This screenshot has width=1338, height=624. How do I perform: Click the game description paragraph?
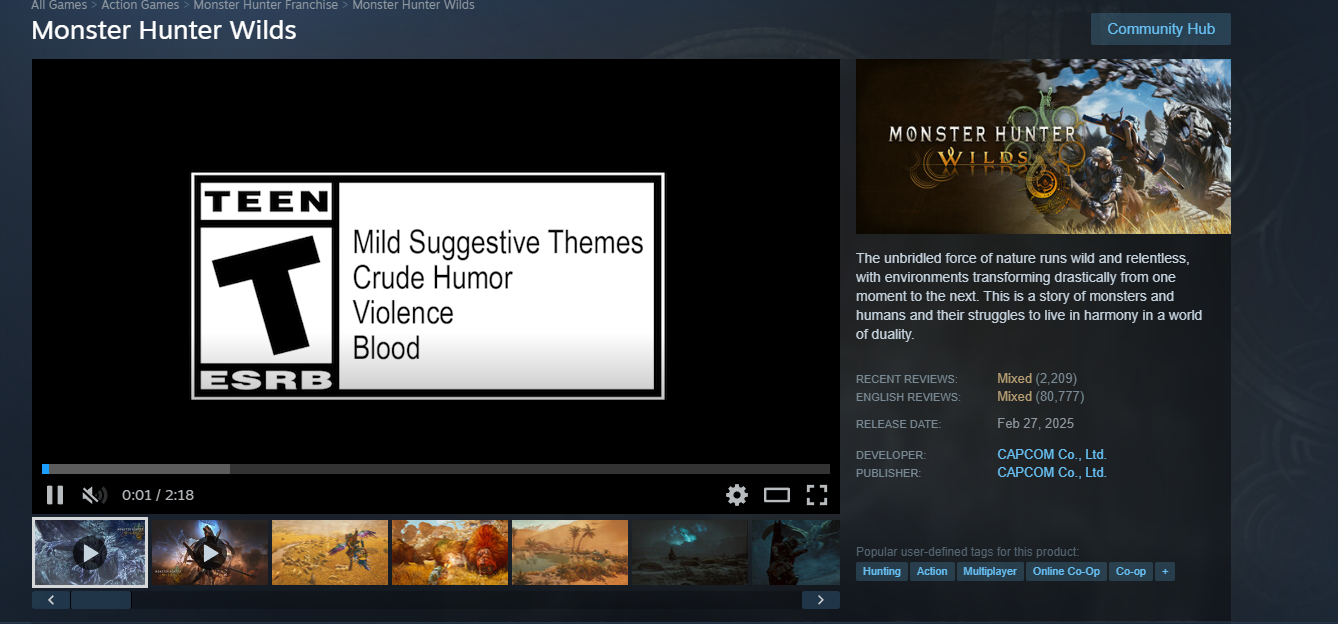(x=1030, y=296)
